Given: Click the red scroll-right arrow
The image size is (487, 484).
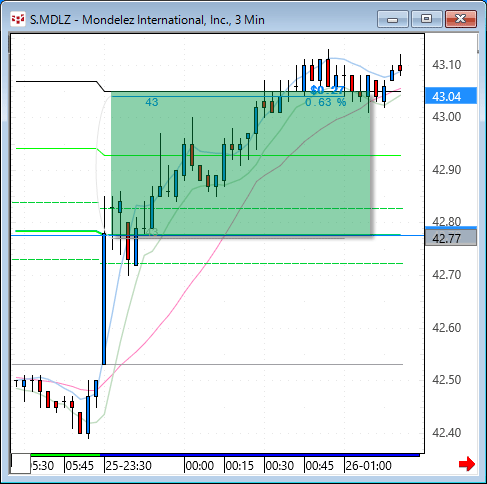Looking at the screenshot, I should pyautogui.click(x=467, y=464).
